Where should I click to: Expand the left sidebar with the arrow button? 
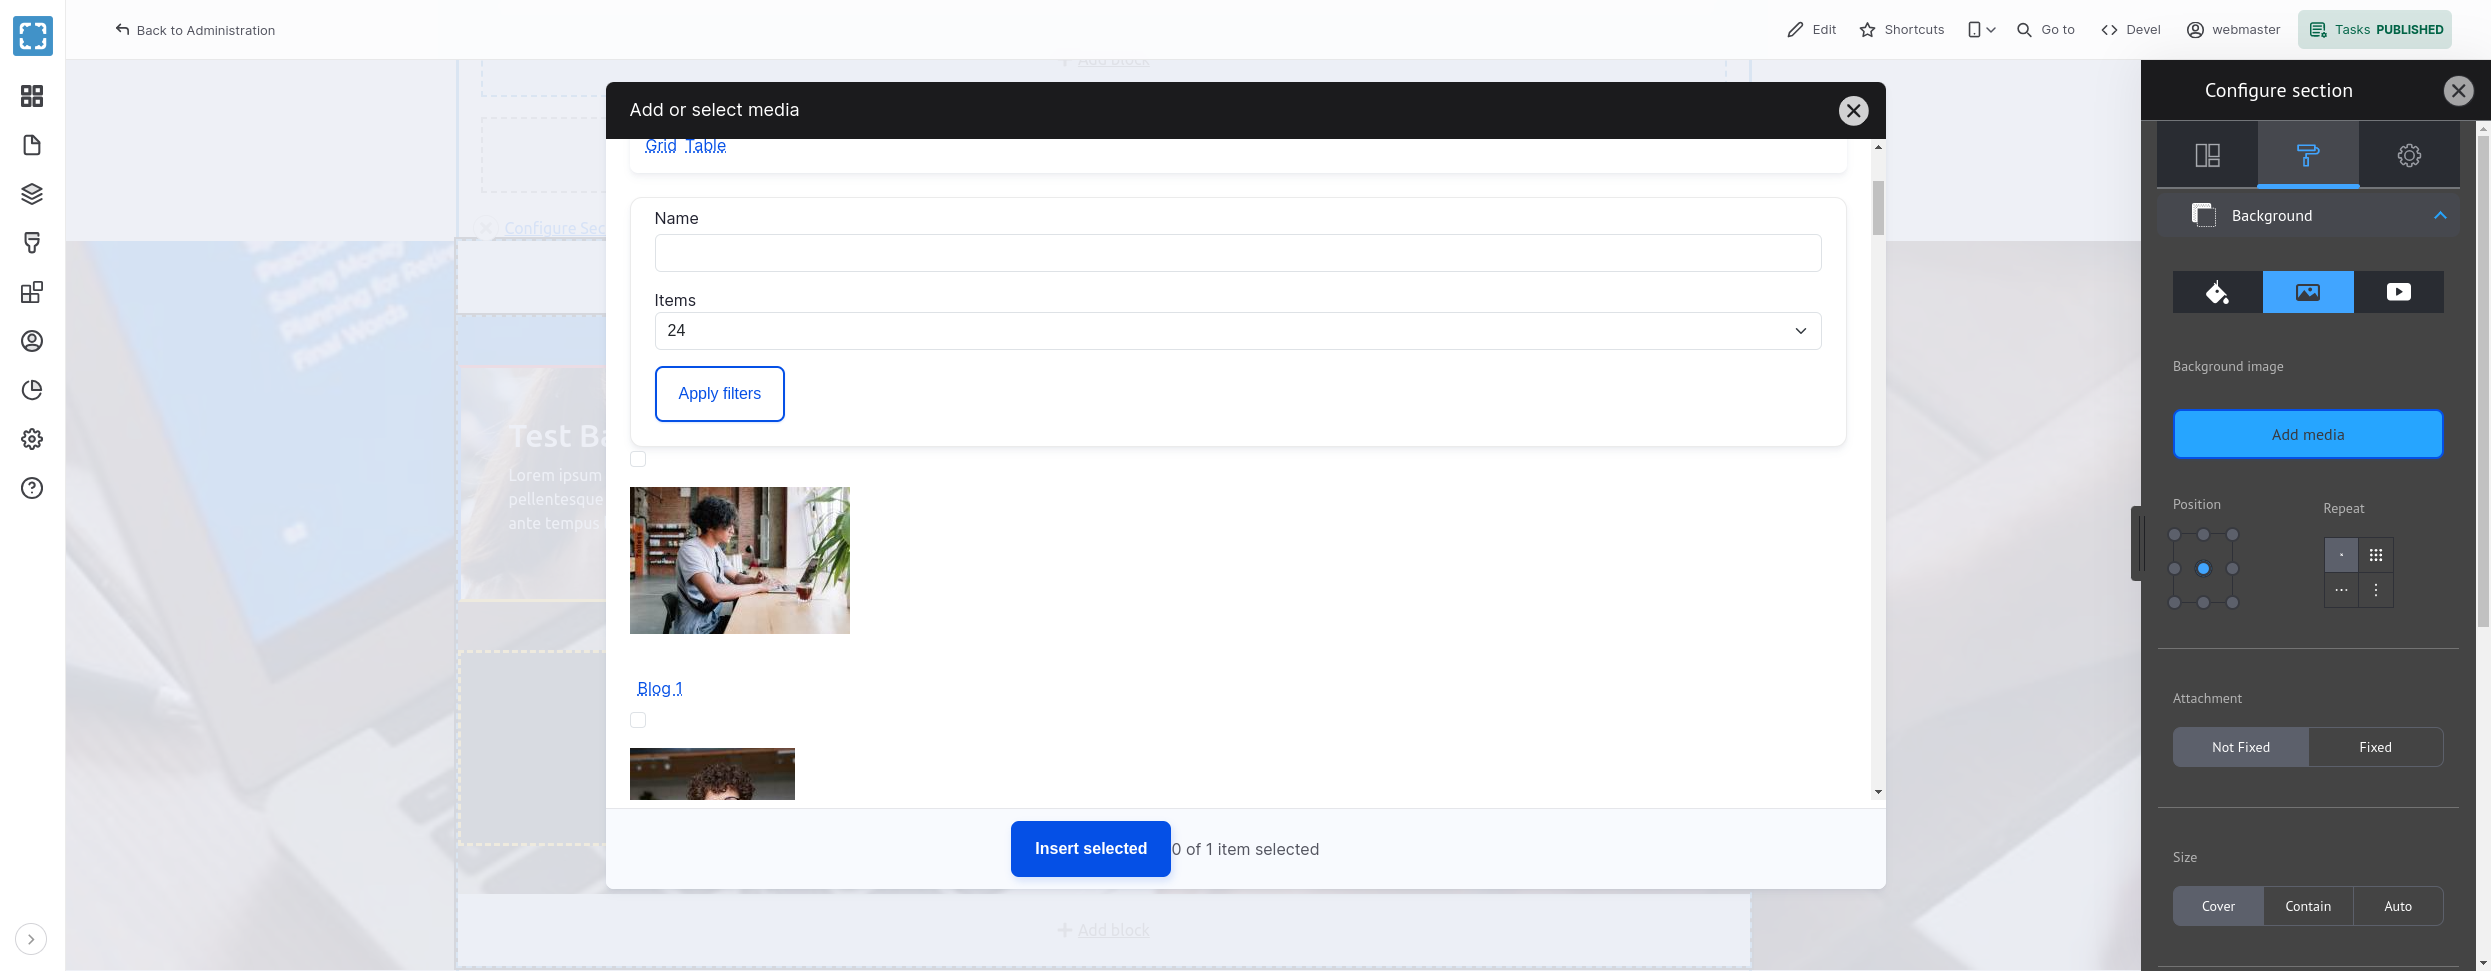(x=31, y=939)
